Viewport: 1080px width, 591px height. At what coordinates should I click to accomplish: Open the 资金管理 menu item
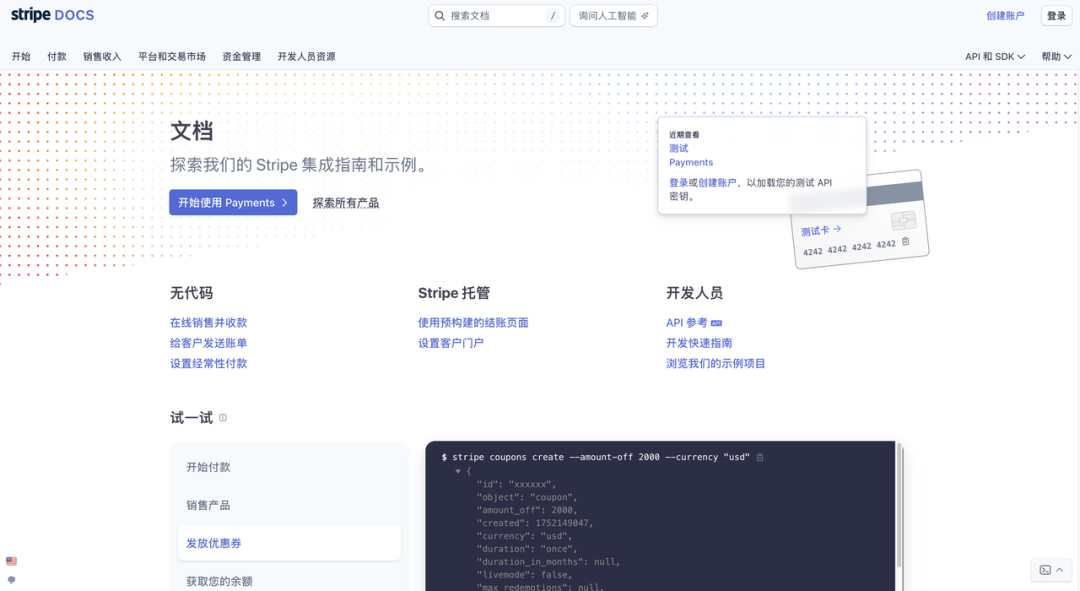(x=241, y=56)
